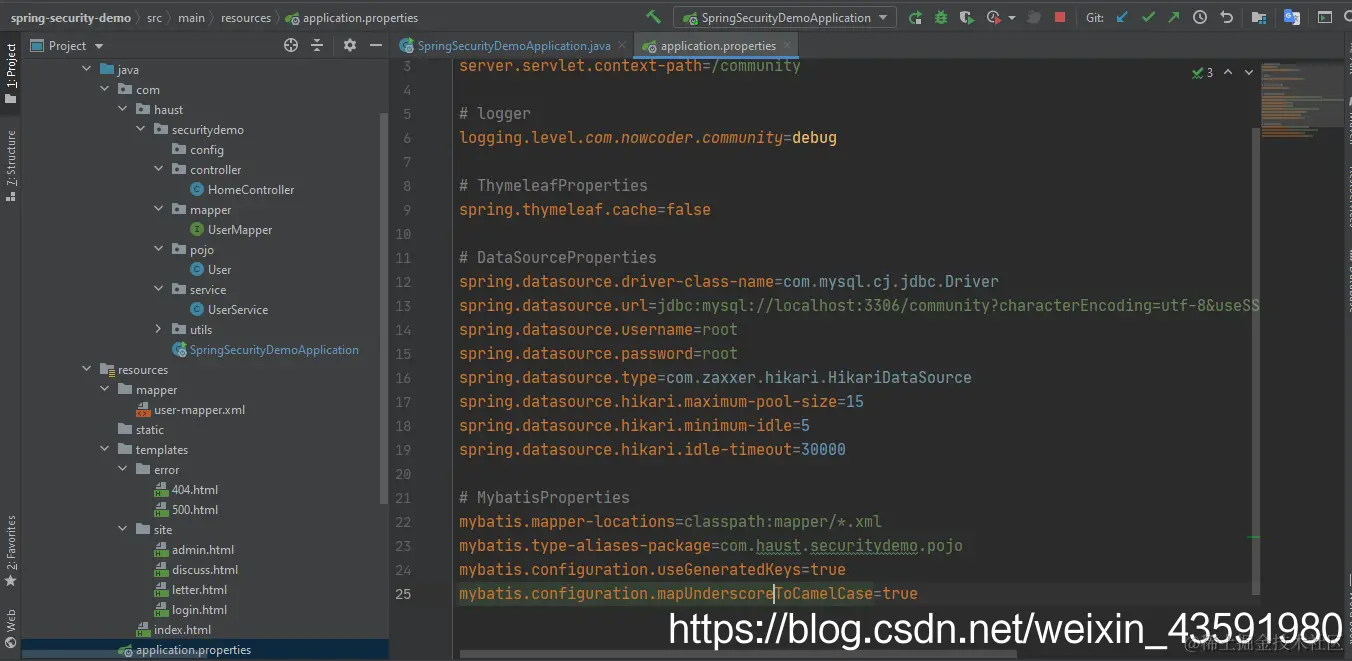Select admin.html file
This screenshot has width=1352, height=661.
[x=194, y=549]
